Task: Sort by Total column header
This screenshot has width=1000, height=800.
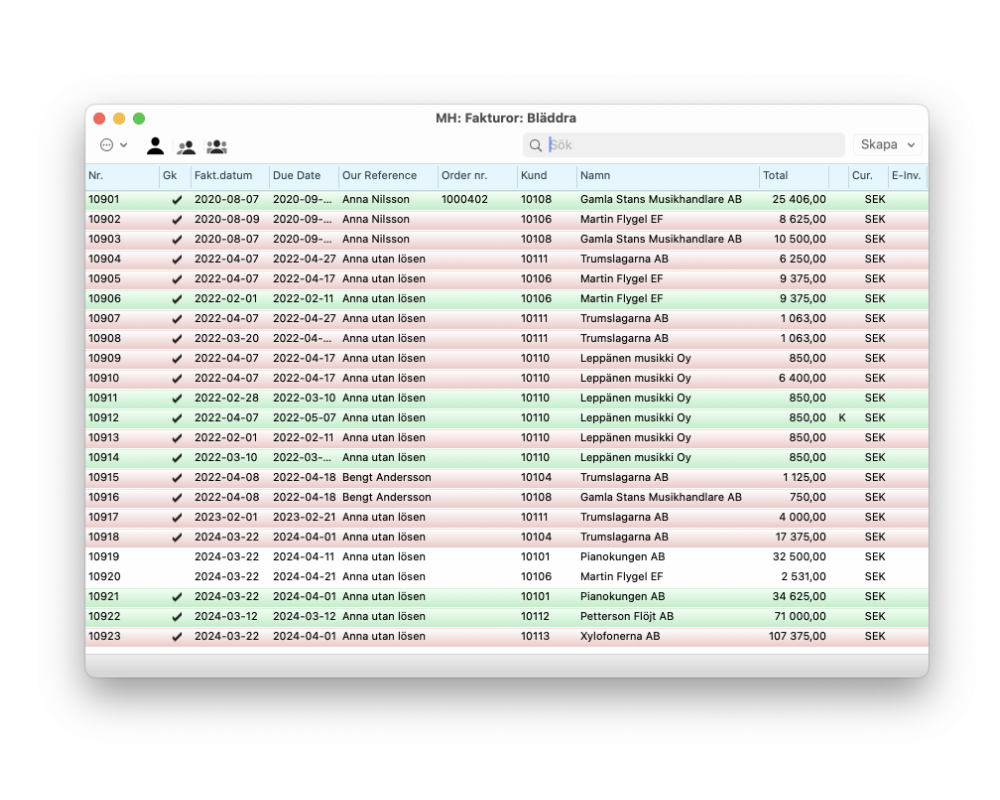Action: [x=794, y=175]
